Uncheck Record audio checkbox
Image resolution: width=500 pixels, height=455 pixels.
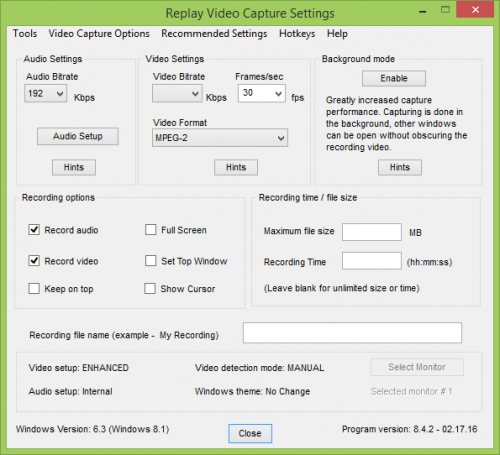[34, 230]
